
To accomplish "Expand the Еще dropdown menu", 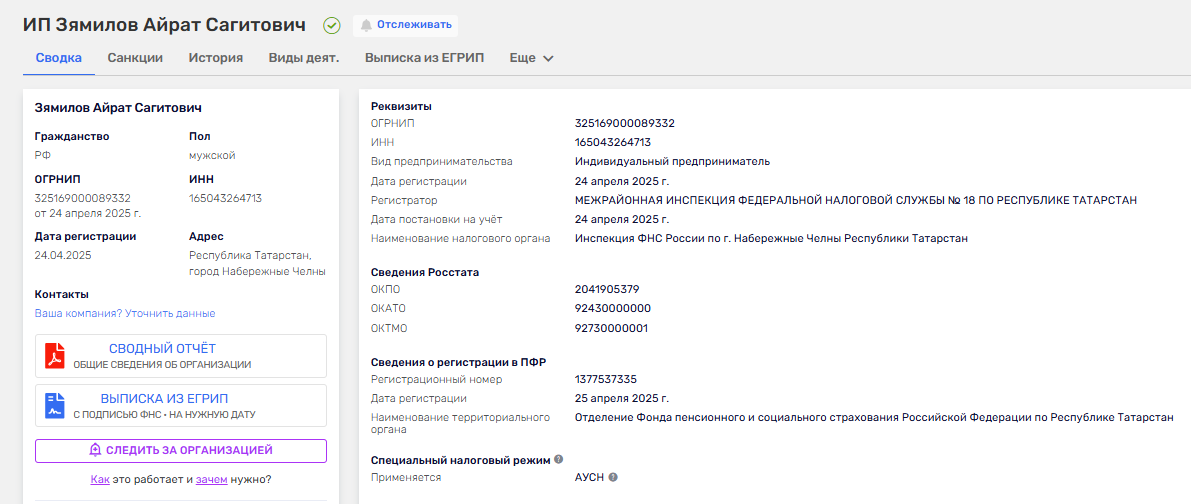I will coord(531,58).
